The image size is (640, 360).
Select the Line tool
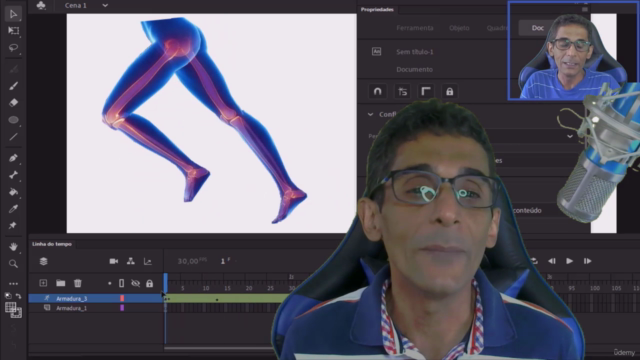click(x=13, y=137)
